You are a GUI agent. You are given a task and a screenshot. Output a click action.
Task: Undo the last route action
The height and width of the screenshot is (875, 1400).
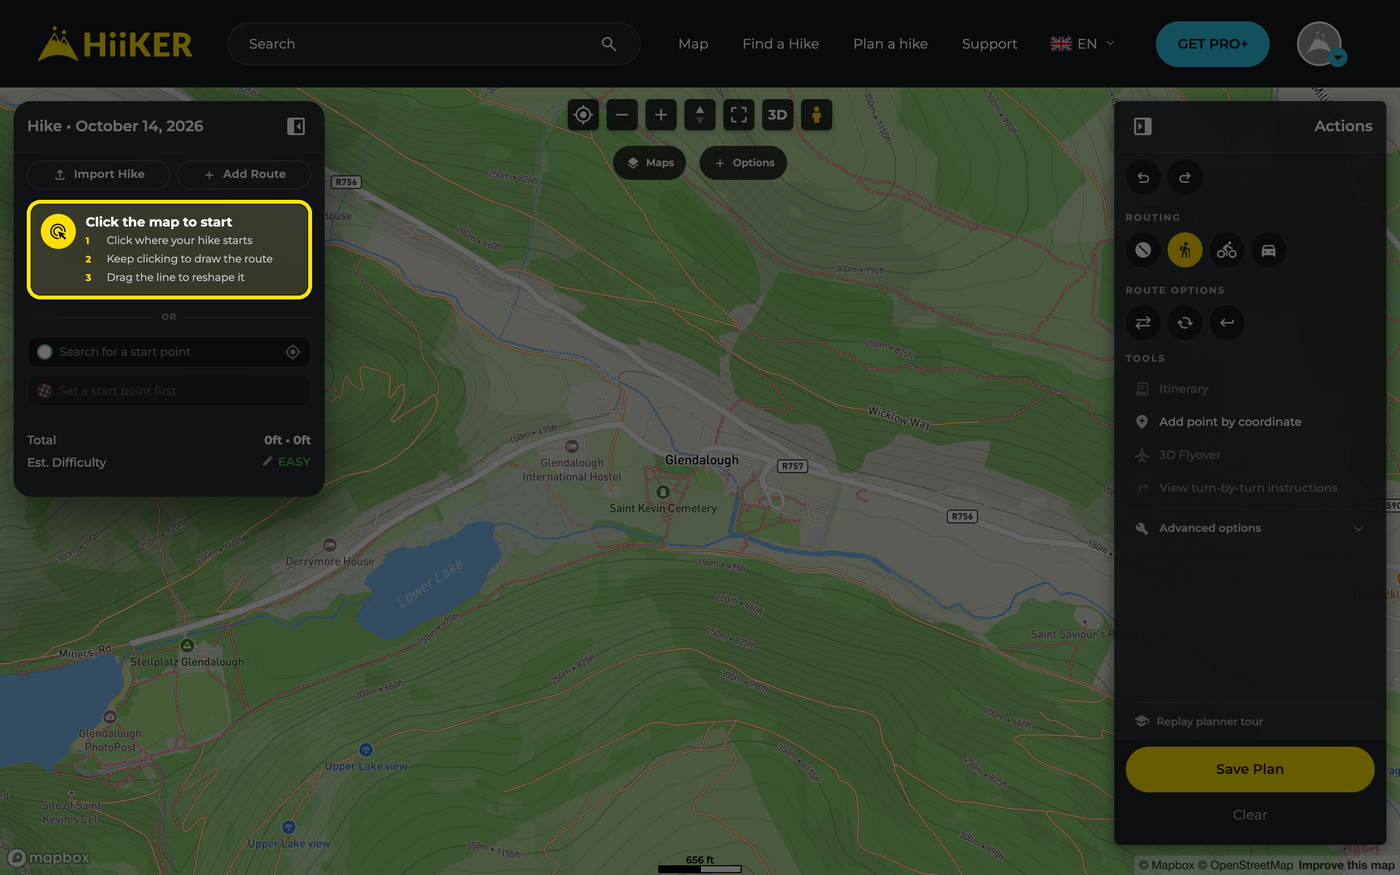point(1143,178)
